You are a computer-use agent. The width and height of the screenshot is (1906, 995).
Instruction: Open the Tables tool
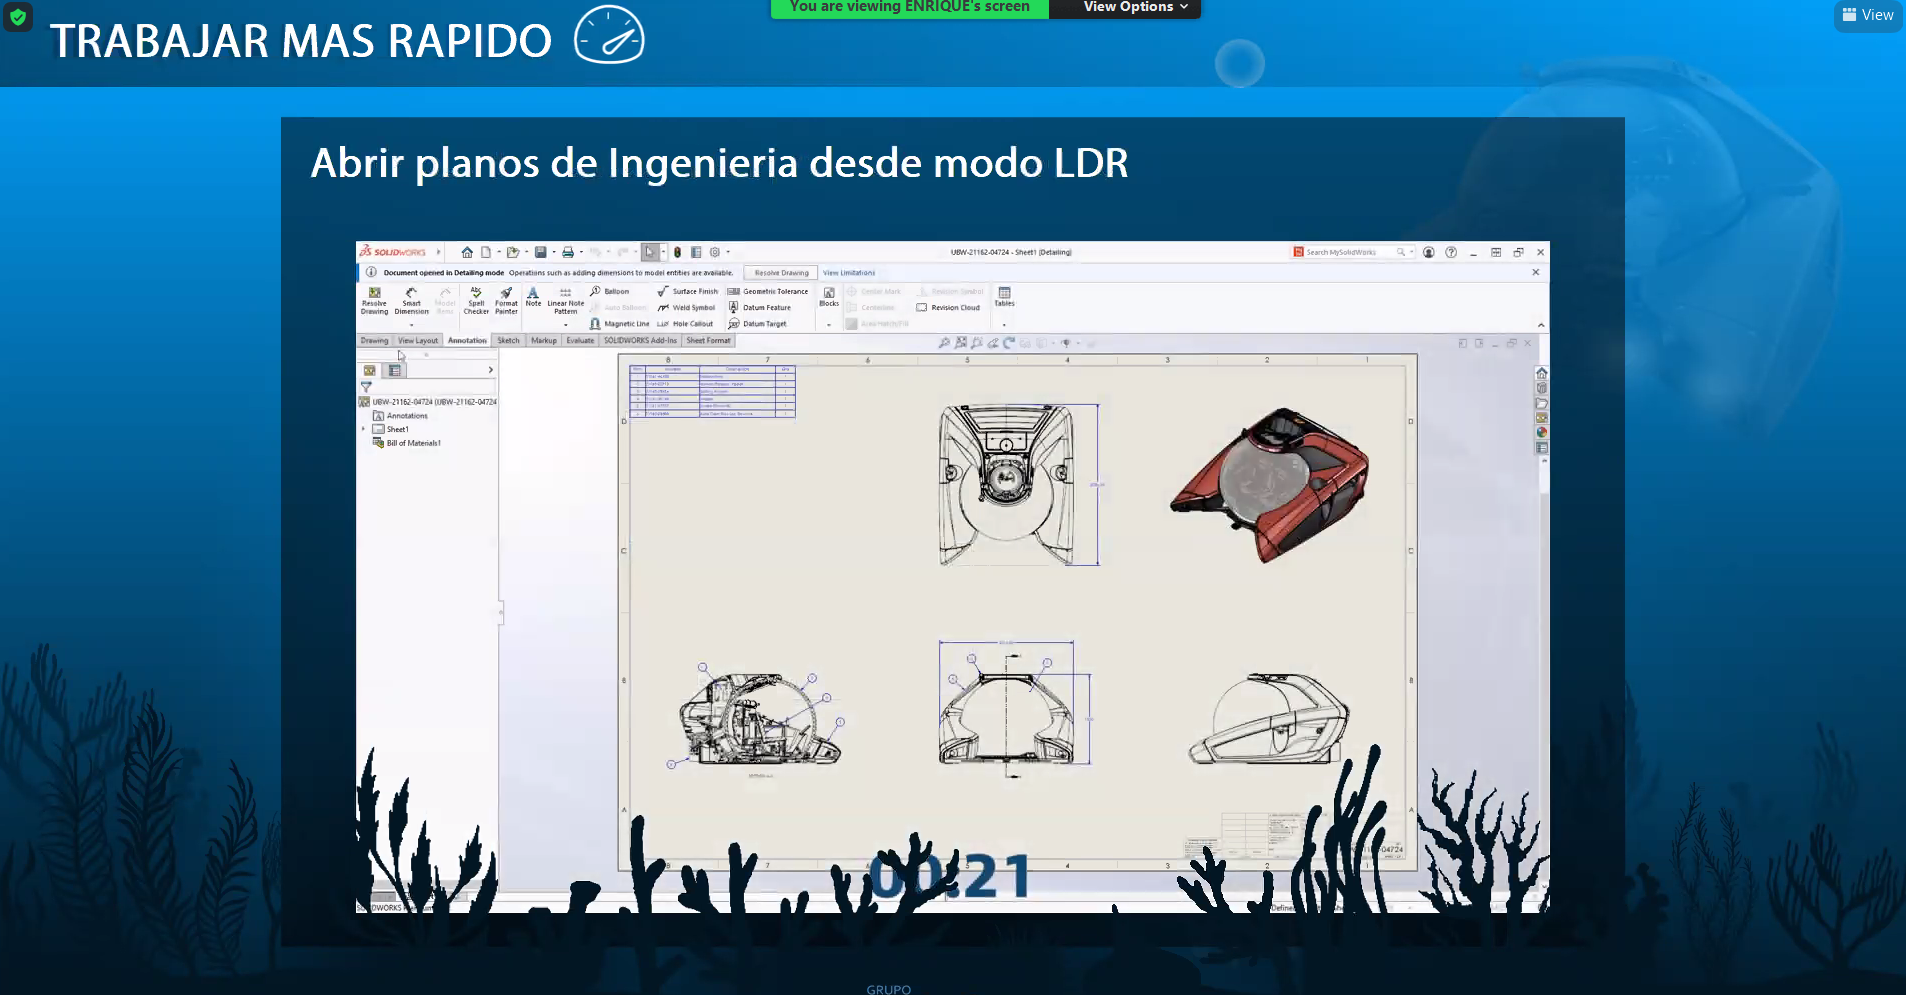[1004, 297]
